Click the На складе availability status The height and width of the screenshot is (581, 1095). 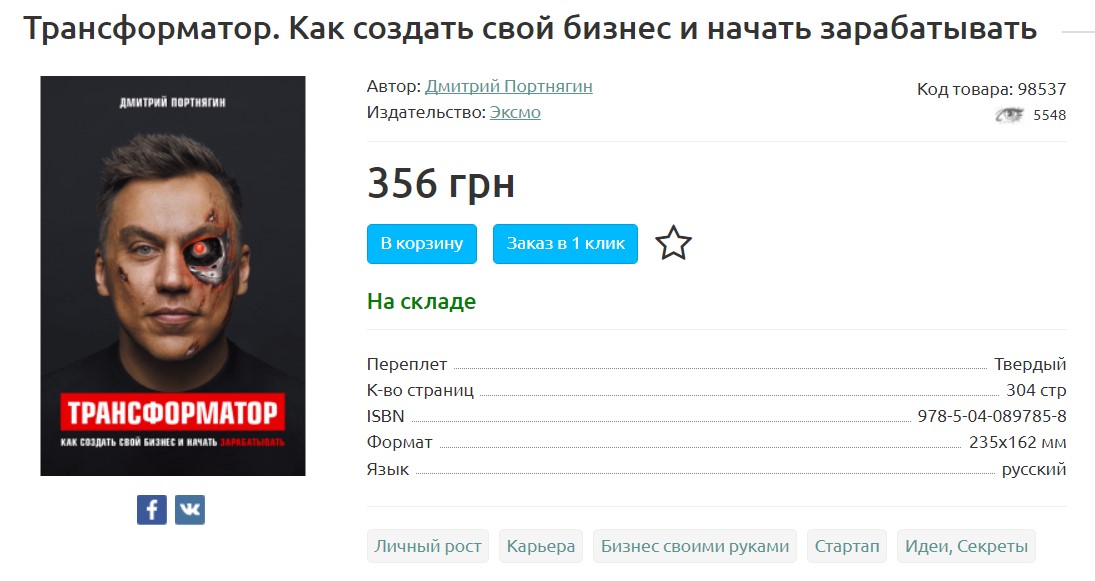[421, 302]
